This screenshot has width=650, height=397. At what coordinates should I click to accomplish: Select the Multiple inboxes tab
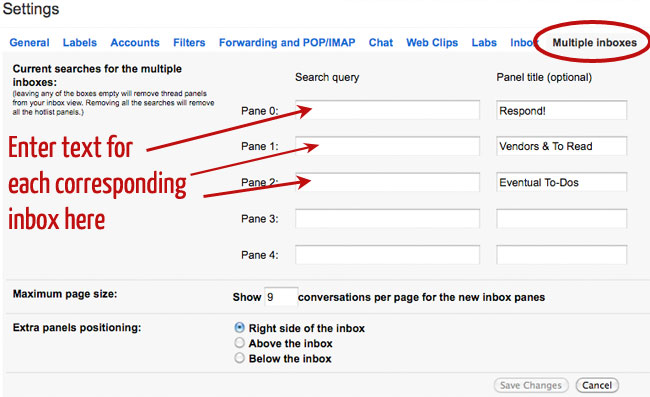594,43
